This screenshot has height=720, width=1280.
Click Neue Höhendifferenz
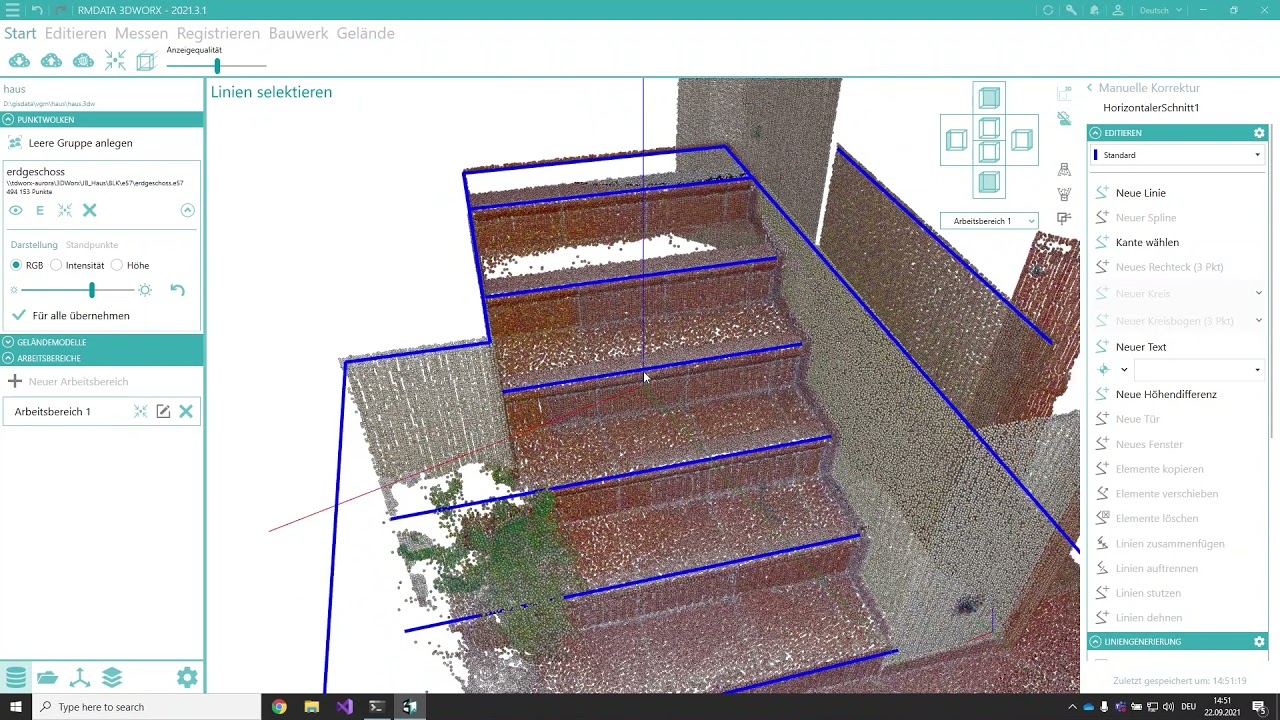pyautogui.click(x=1166, y=394)
